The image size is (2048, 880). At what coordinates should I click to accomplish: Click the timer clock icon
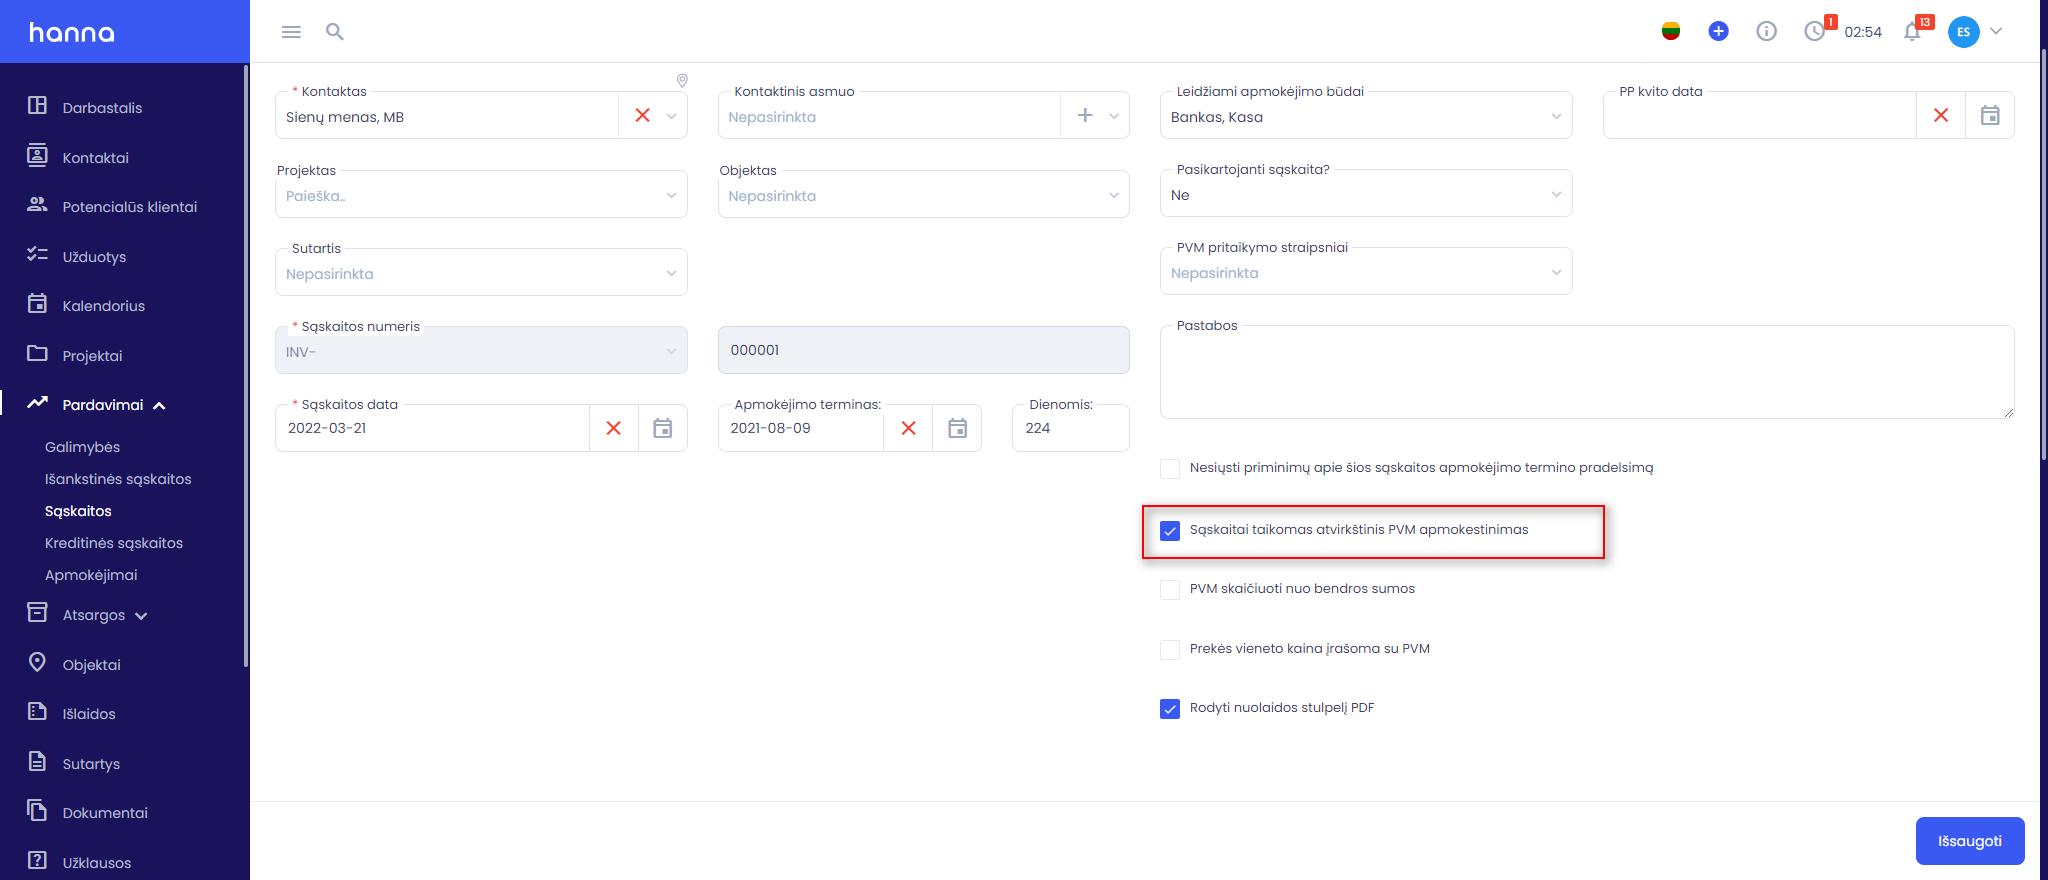[x=1814, y=32]
